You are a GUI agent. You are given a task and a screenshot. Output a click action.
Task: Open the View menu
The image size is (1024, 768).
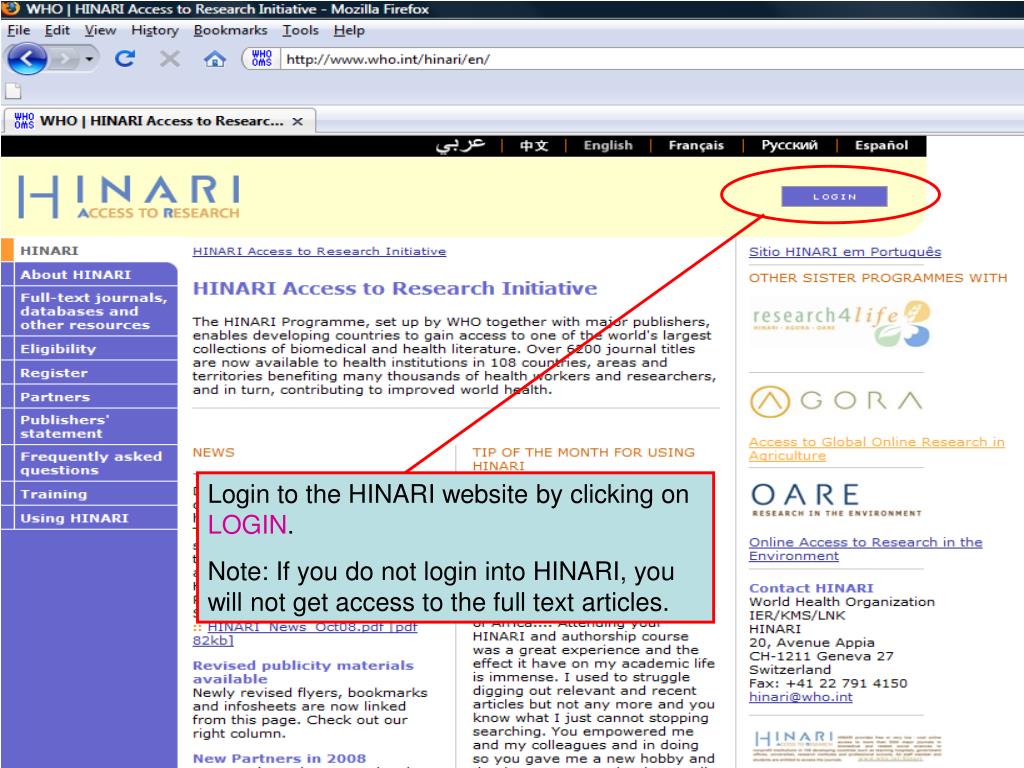click(x=100, y=30)
